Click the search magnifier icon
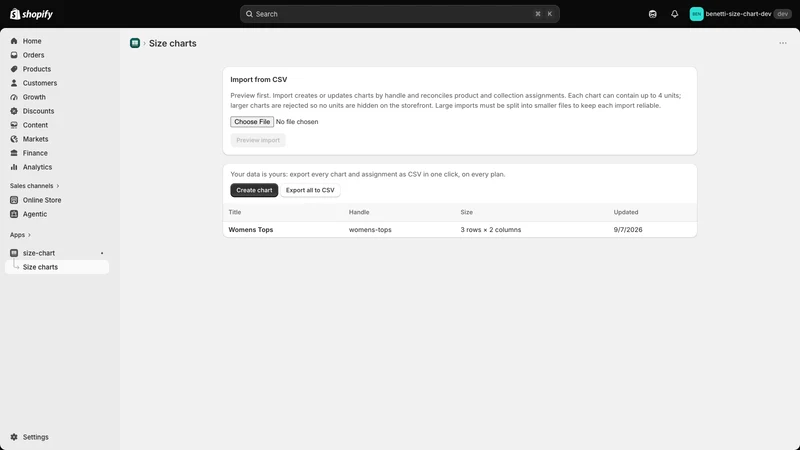Screen dimensions: 800x450 (x=249, y=14)
